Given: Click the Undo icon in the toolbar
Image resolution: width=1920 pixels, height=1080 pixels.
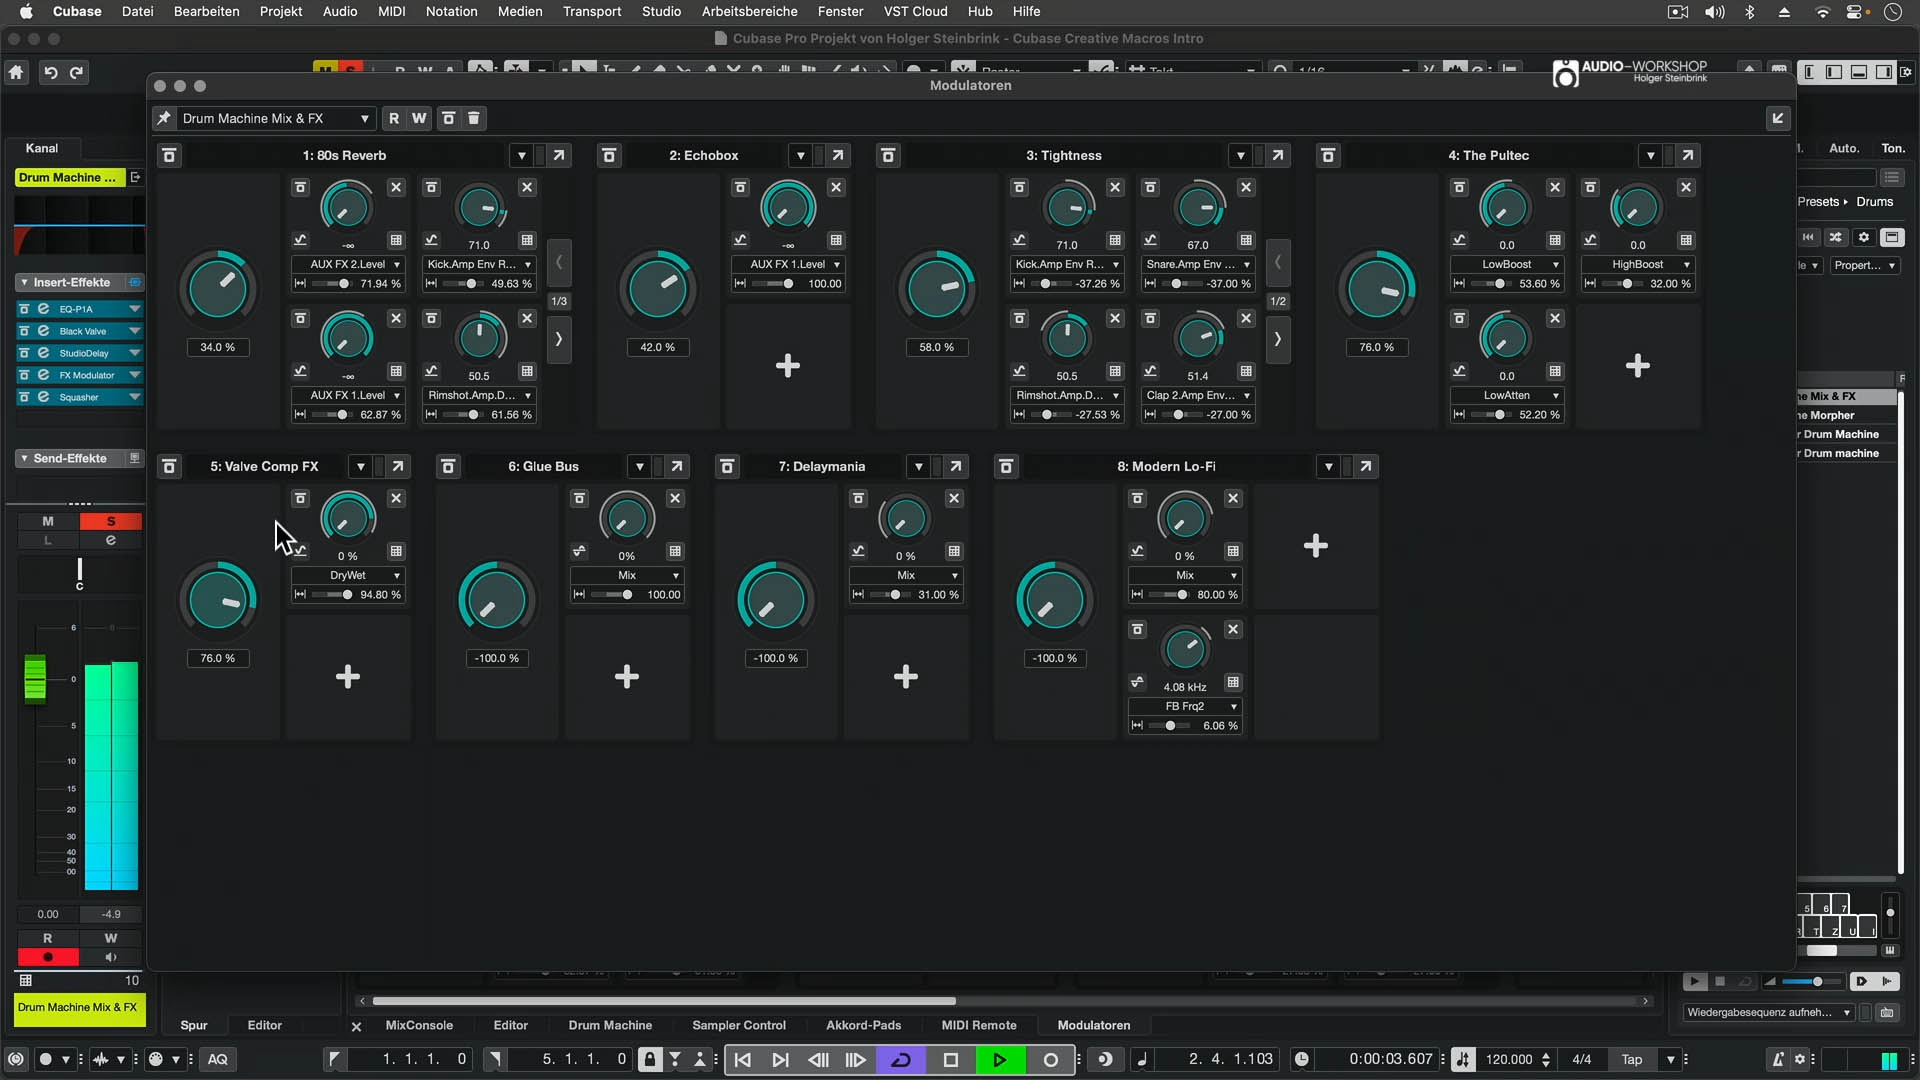Looking at the screenshot, I should (50, 73).
